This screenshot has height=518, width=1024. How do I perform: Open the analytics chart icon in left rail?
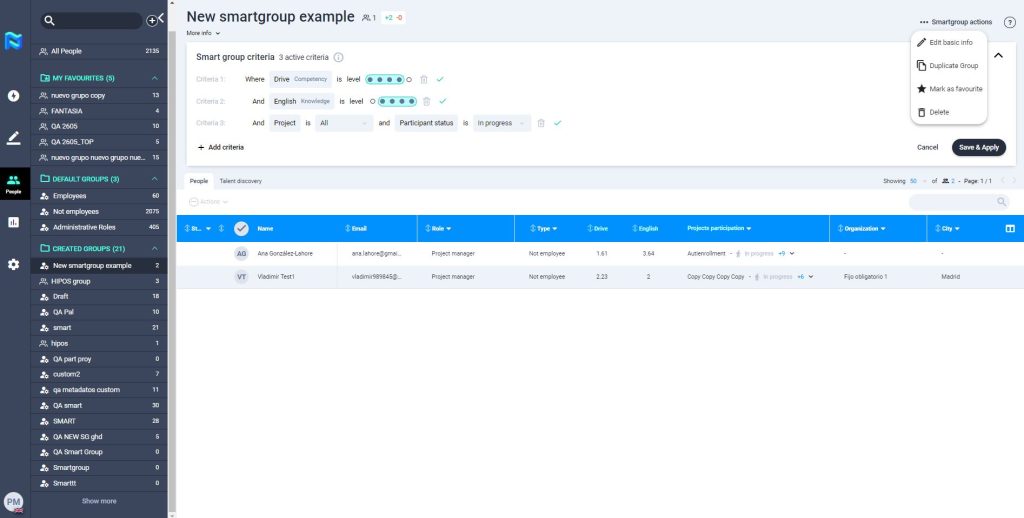point(13,222)
